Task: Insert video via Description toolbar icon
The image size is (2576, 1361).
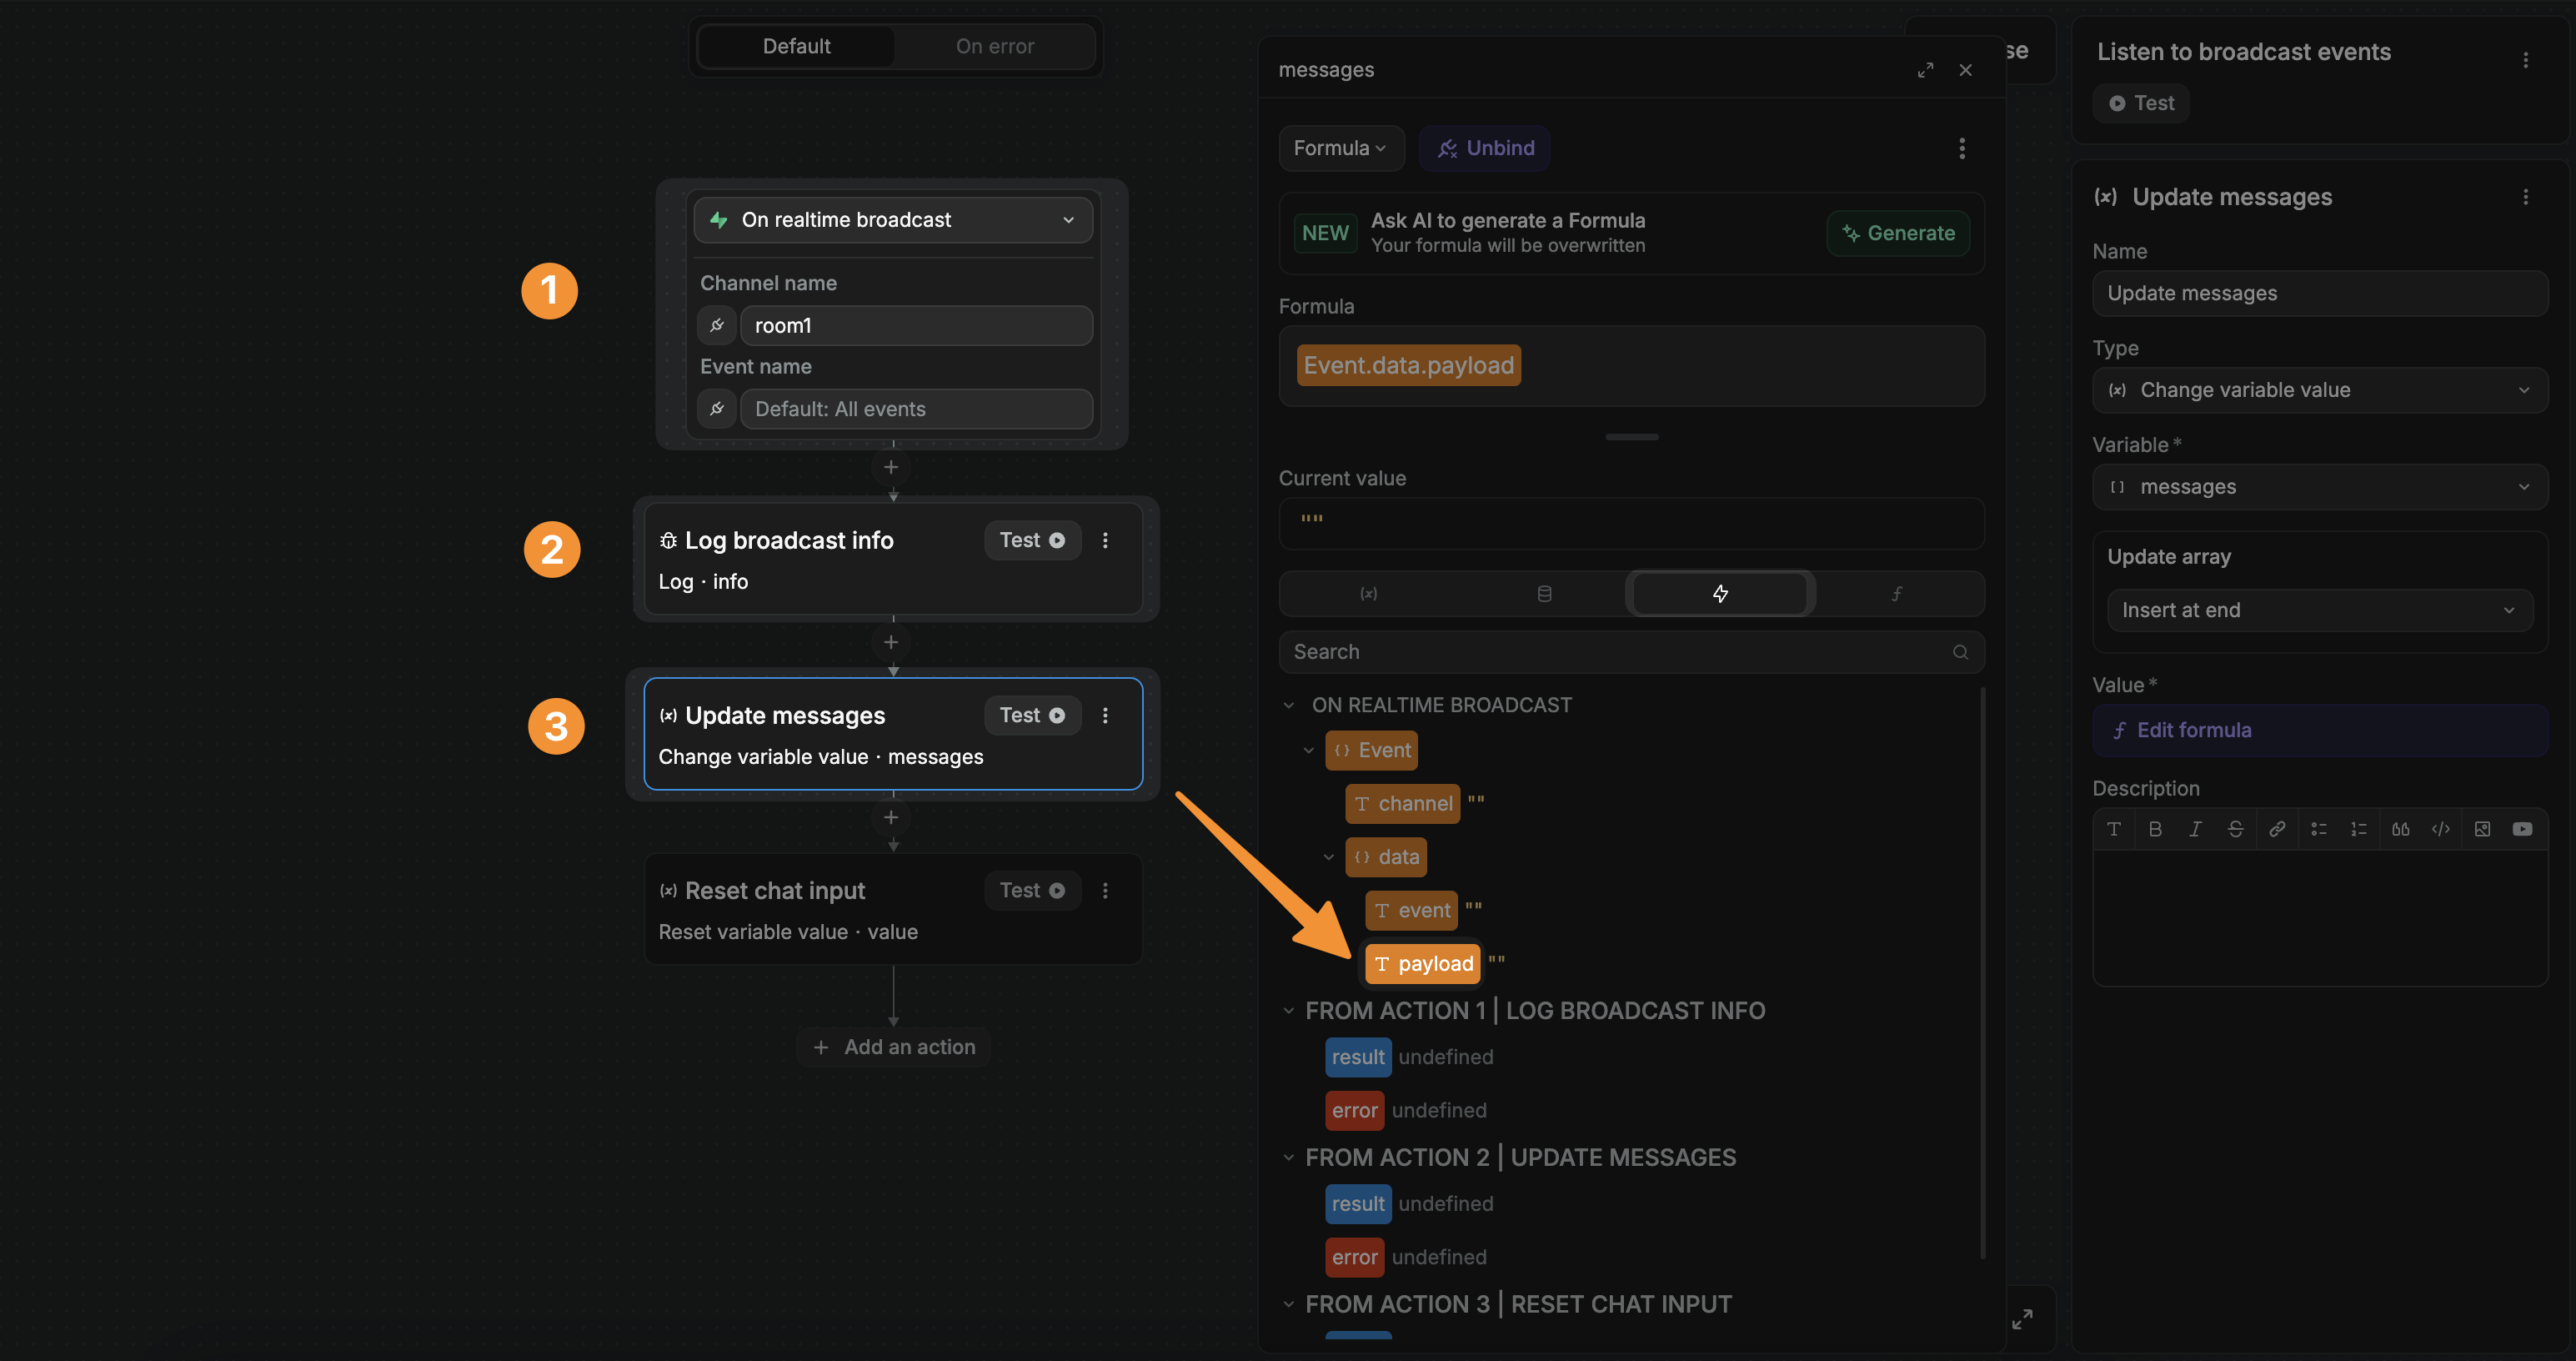Action: [2522, 829]
